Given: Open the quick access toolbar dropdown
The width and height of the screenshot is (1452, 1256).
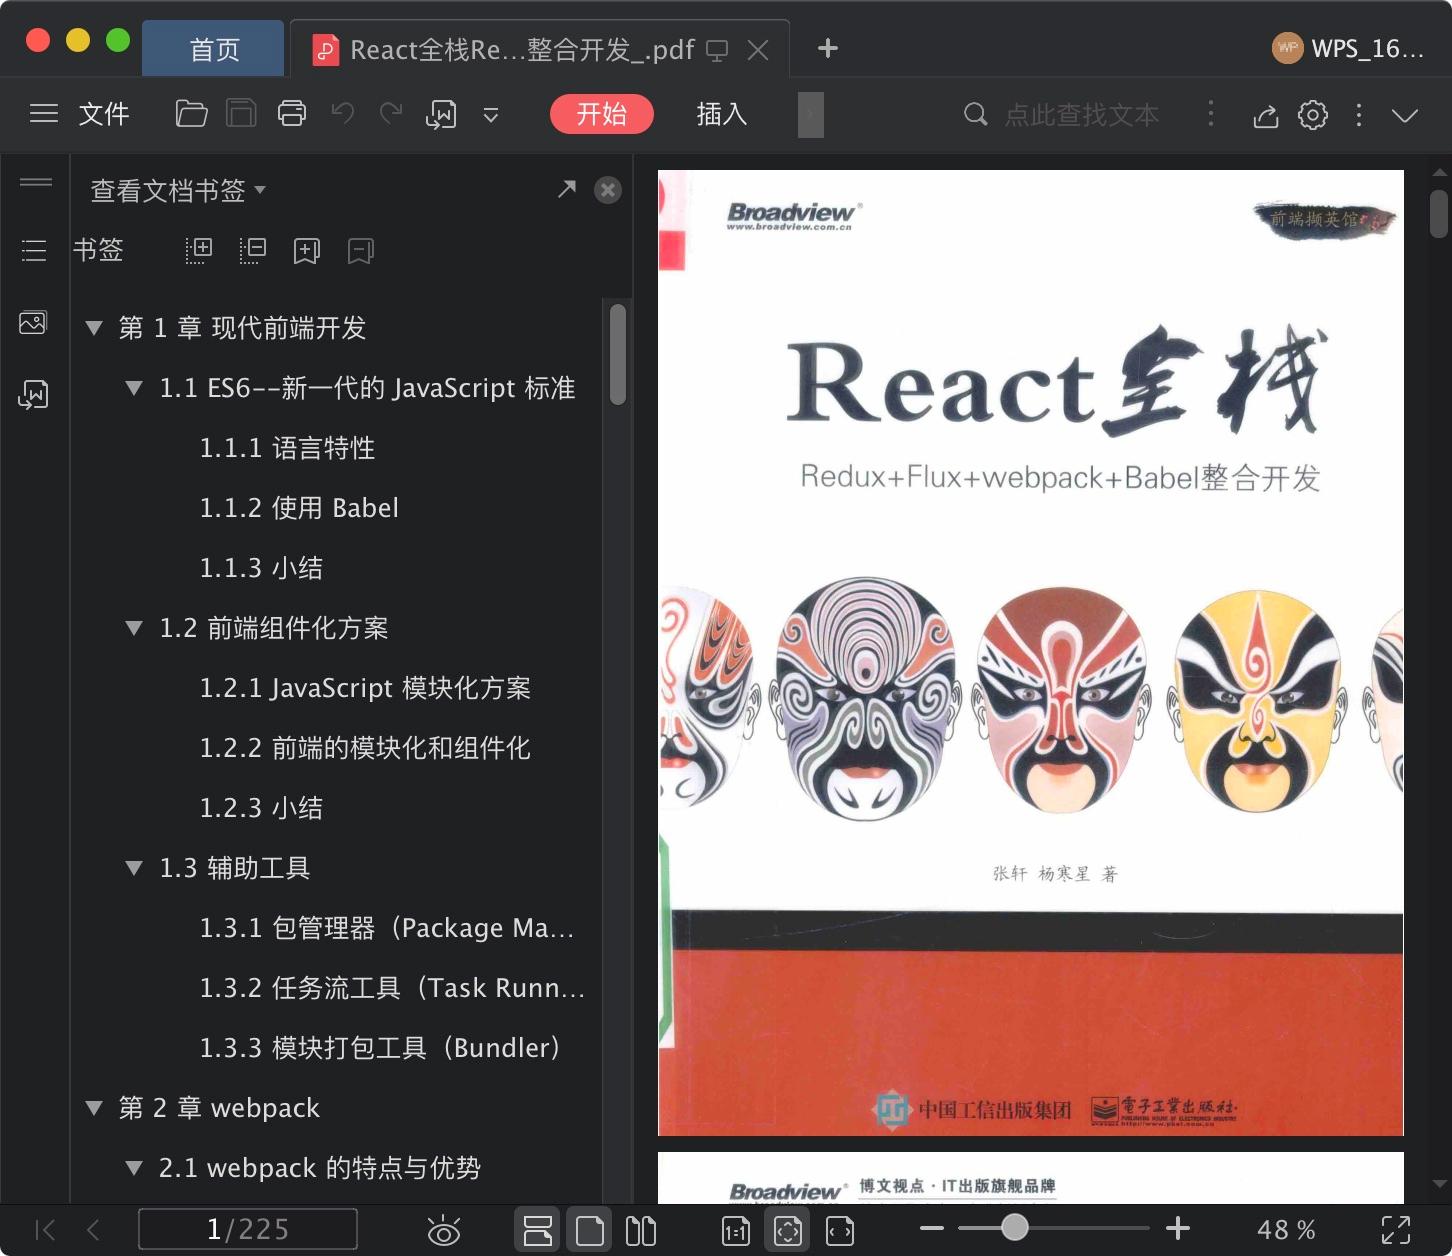Looking at the screenshot, I should tap(491, 115).
